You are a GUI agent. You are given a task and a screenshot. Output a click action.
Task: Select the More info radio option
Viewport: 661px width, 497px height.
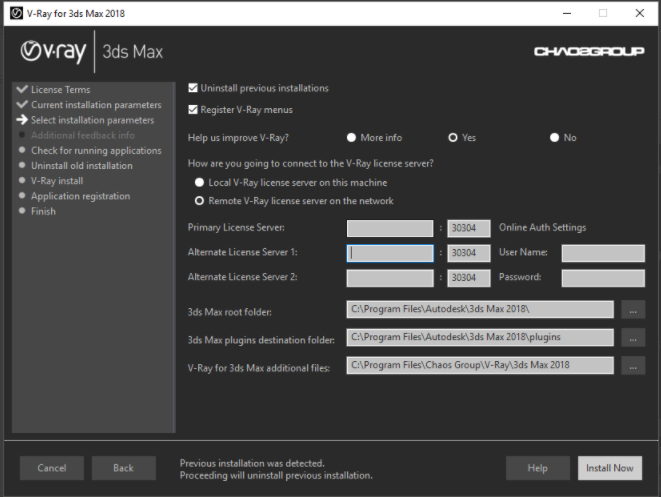coord(351,138)
